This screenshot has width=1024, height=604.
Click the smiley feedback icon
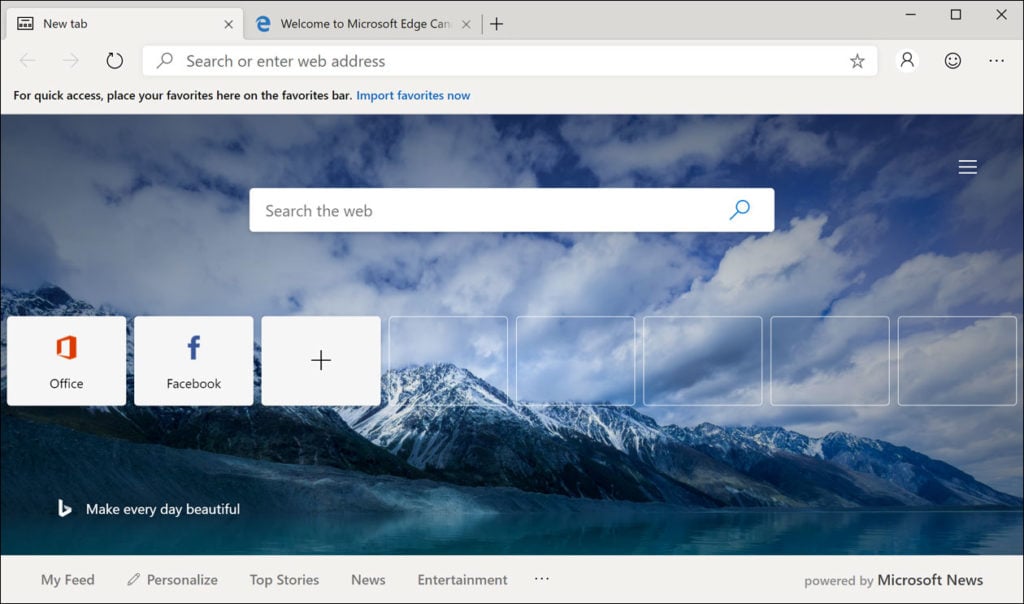pyautogui.click(x=951, y=60)
